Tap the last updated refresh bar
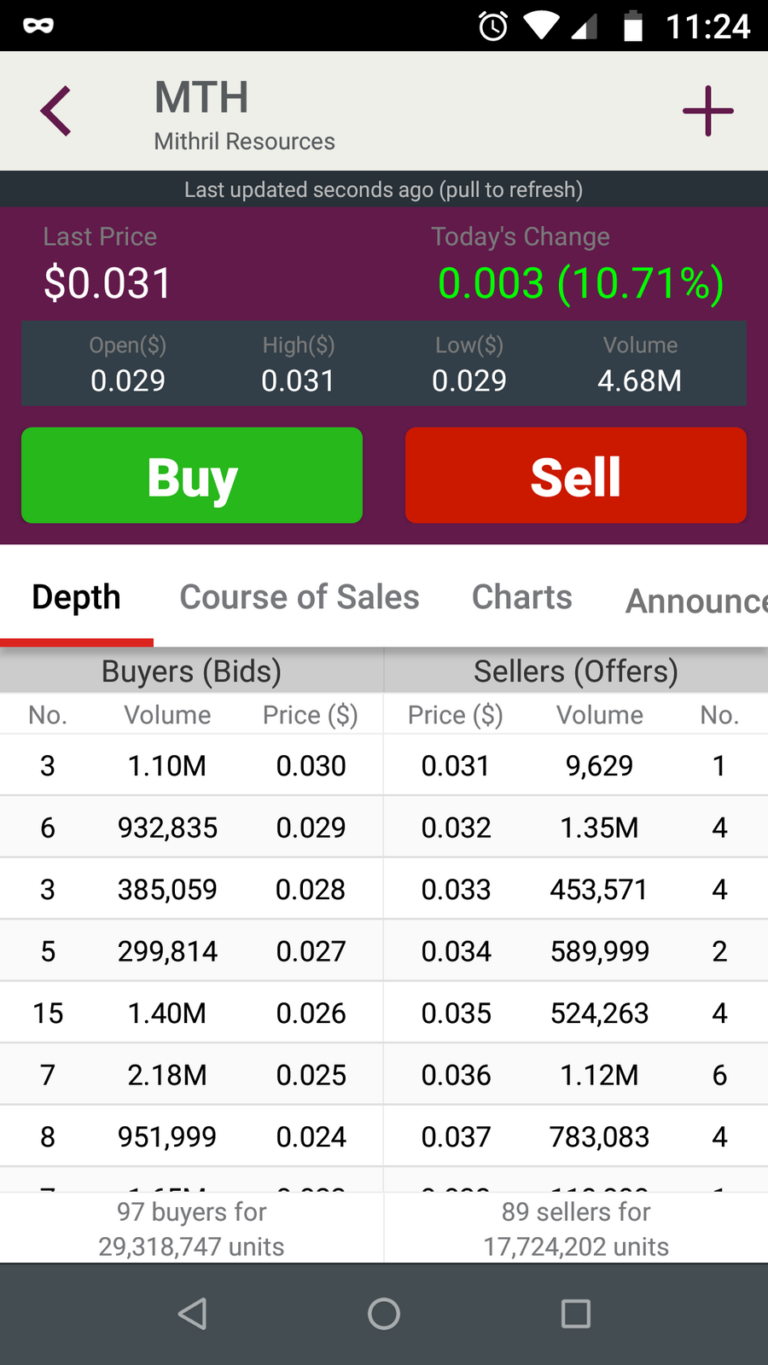 tap(384, 189)
